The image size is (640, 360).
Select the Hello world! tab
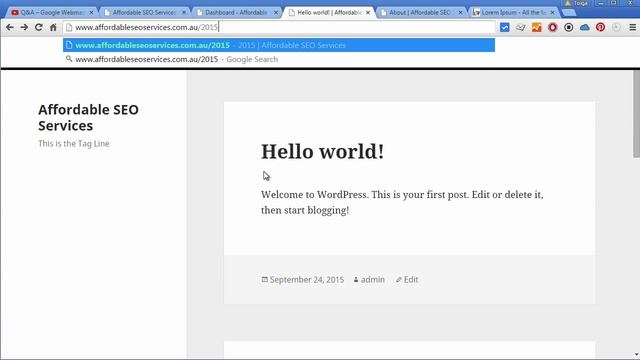tap(329, 13)
